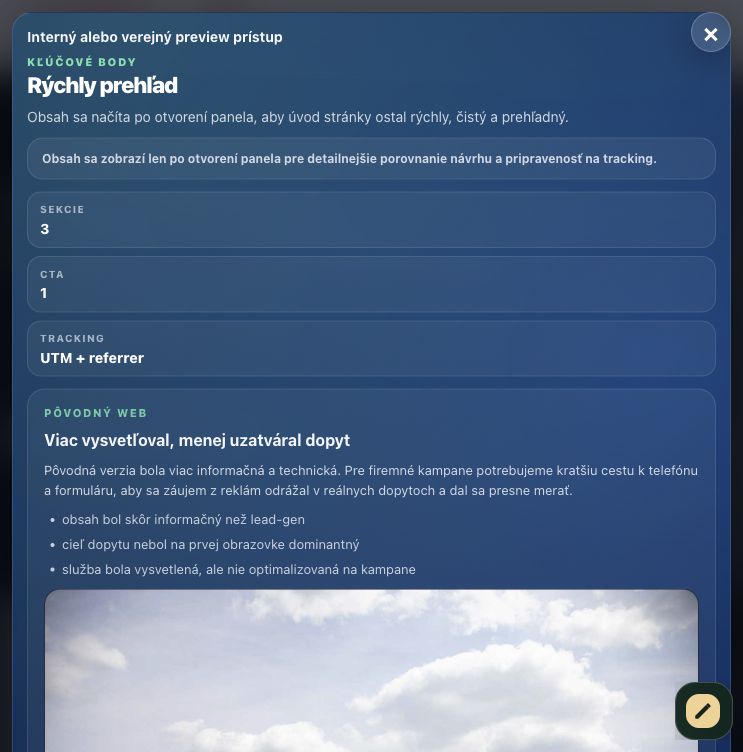Select the CTA card showing 1
This screenshot has width=743, height=752.
pos(371,284)
